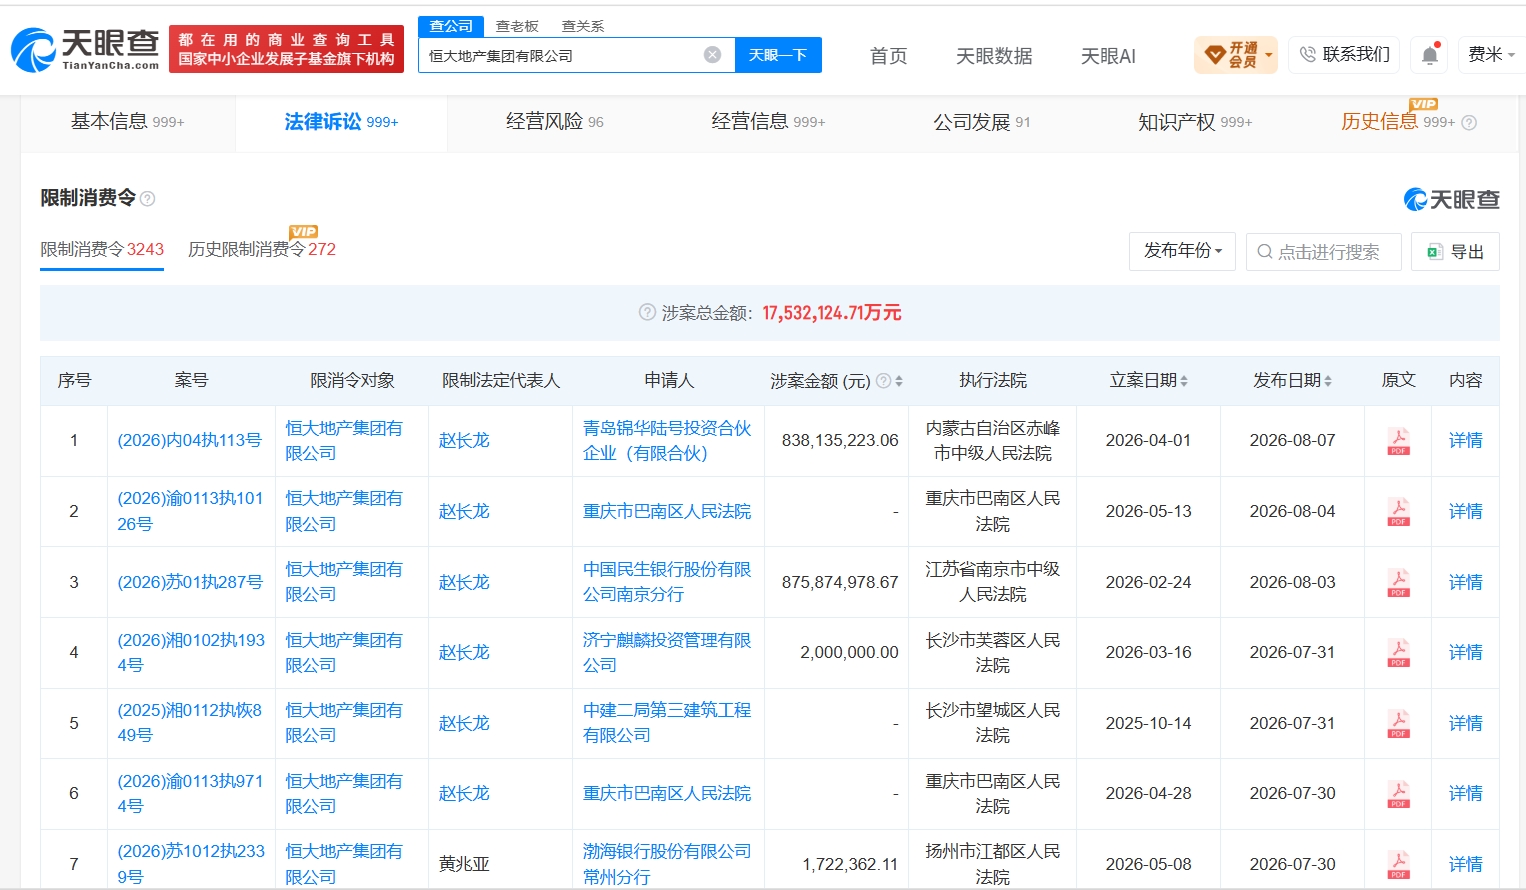
Task: Open PDF for case (2026)渝0113执9714号
Action: tap(1398, 794)
